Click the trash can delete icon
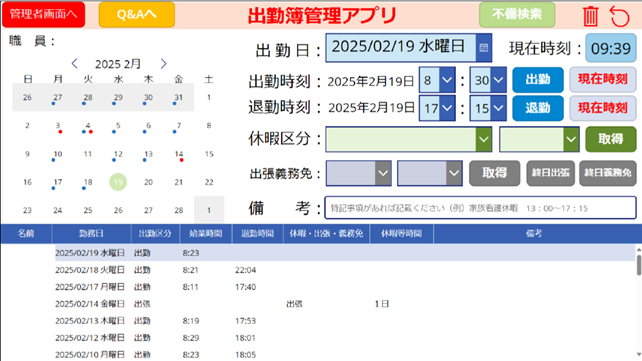Viewport: 642px width, 361px height. (590, 16)
